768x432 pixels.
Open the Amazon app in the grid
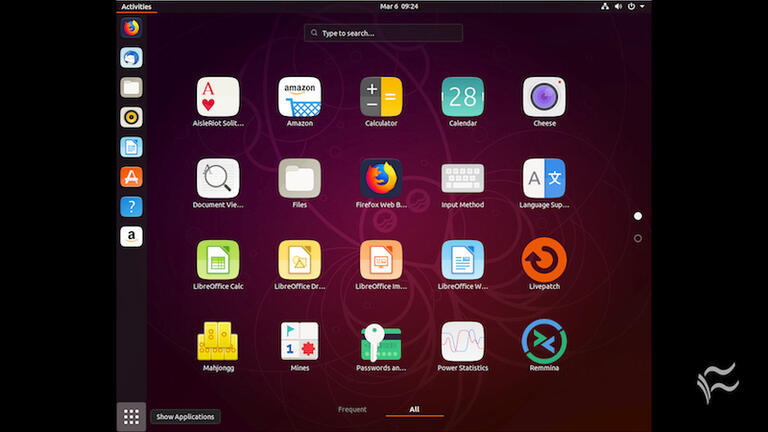coord(300,97)
